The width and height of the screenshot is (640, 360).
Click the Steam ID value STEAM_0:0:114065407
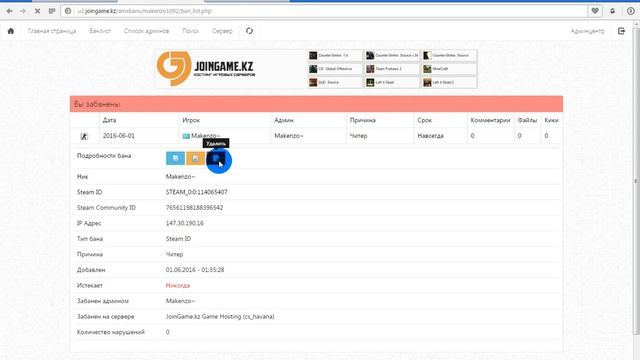[197, 192]
